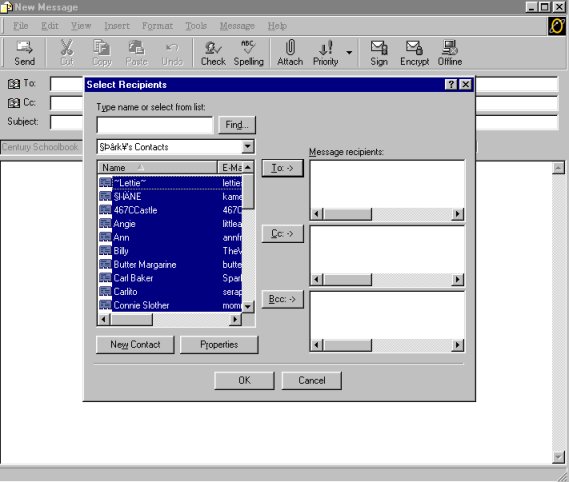Sort contacts by Name column header
Image resolution: width=569 pixels, height=482 pixels.
point(157,167)
